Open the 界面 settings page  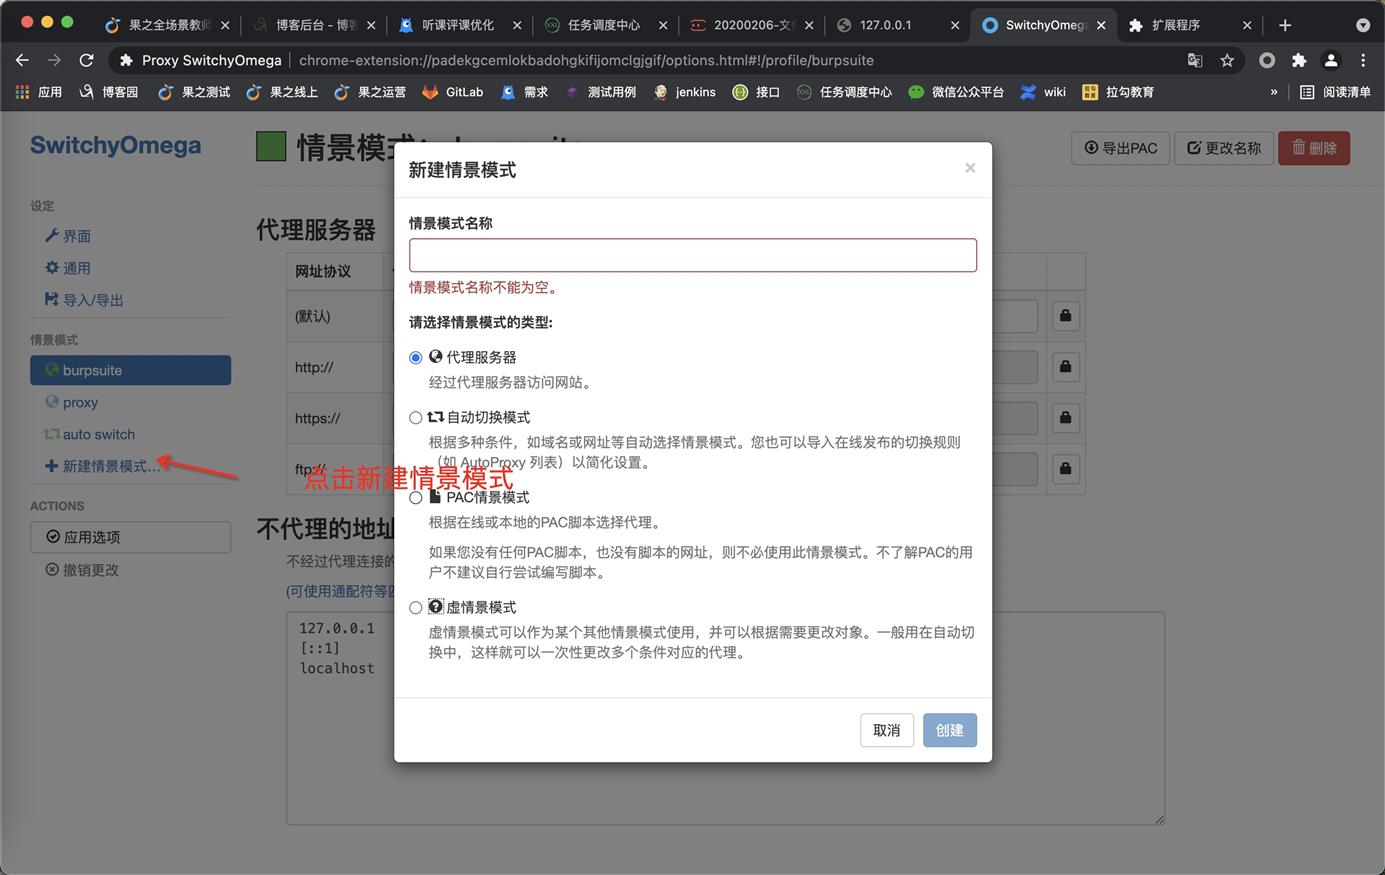tap(68, 236)
